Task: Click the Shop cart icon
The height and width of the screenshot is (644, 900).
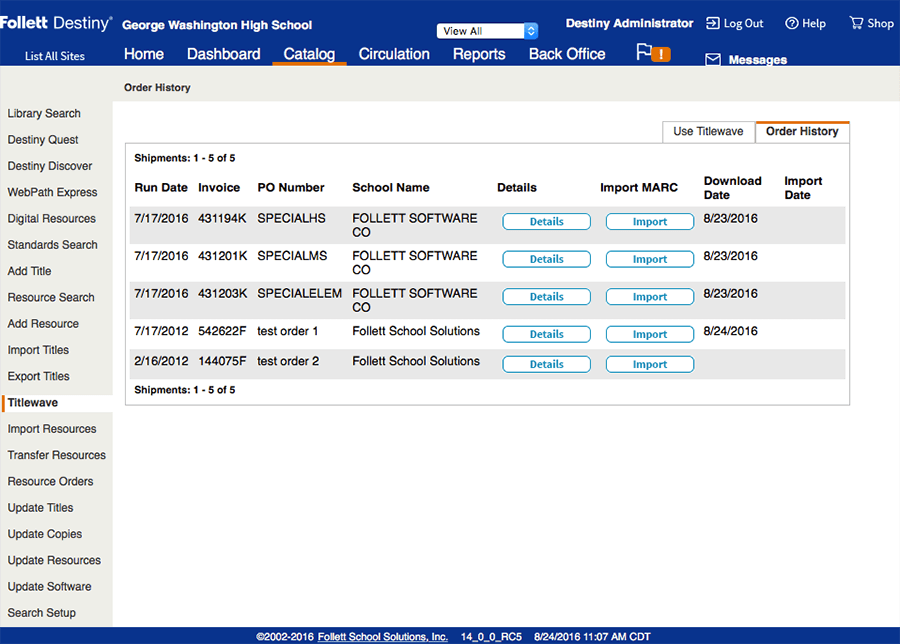Action: point(856,23)
